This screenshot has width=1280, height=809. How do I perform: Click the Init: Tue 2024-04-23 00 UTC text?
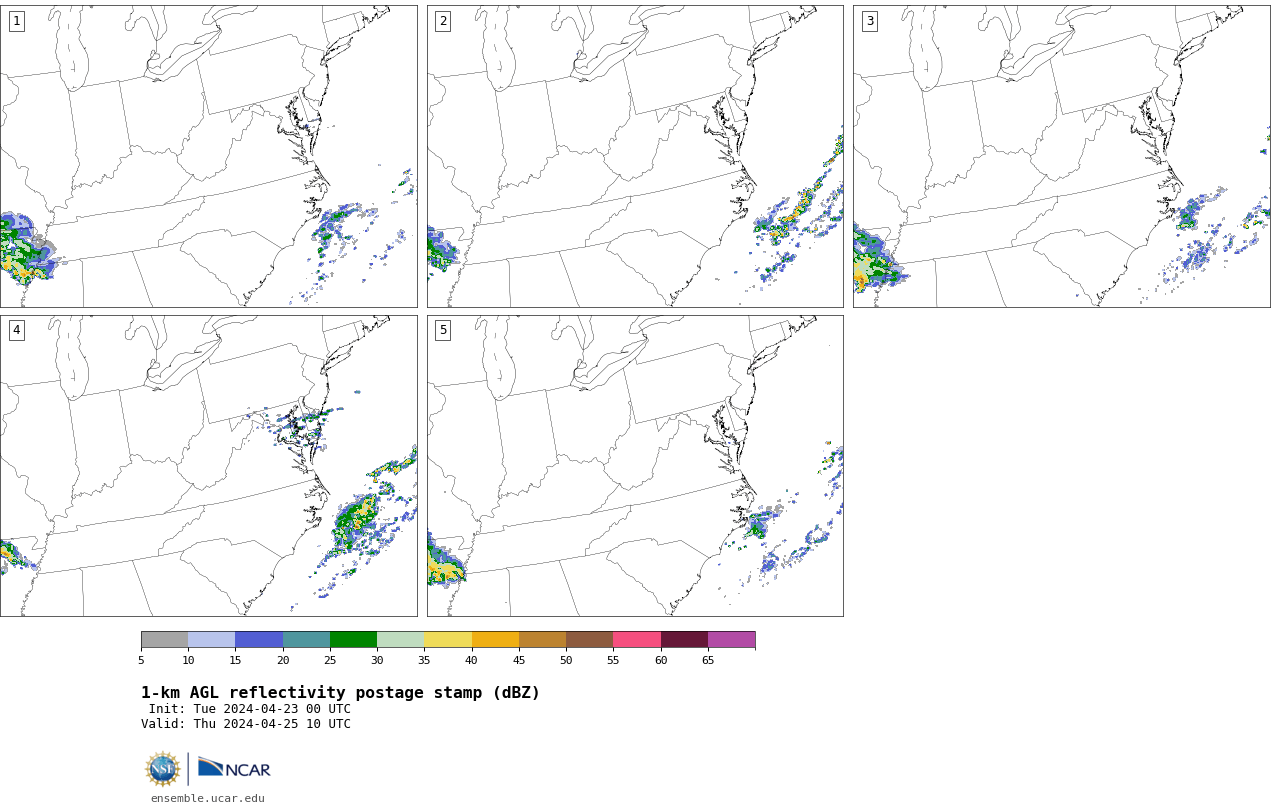coord(250,709)
